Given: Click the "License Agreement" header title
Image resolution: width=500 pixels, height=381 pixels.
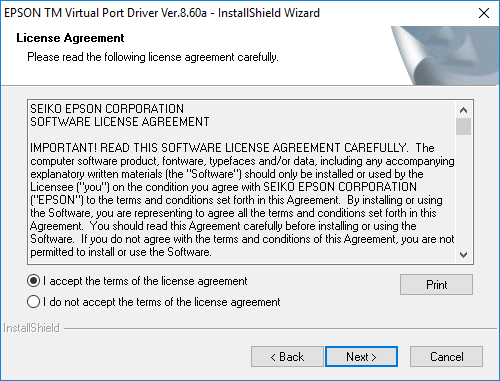Looking at the screenshot, I should click(70, 38).
